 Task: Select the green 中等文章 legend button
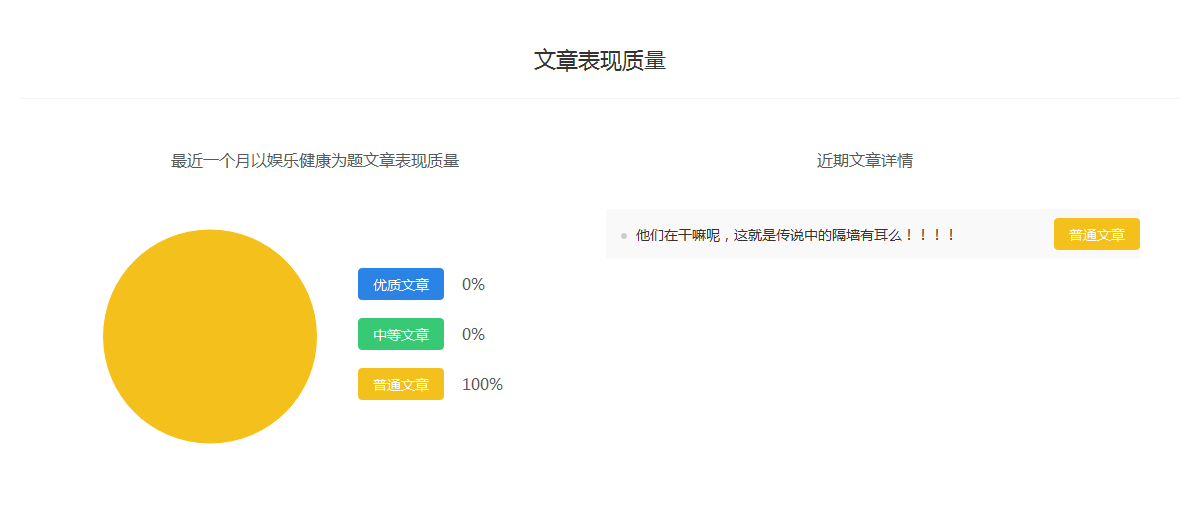tap(401, 334)
